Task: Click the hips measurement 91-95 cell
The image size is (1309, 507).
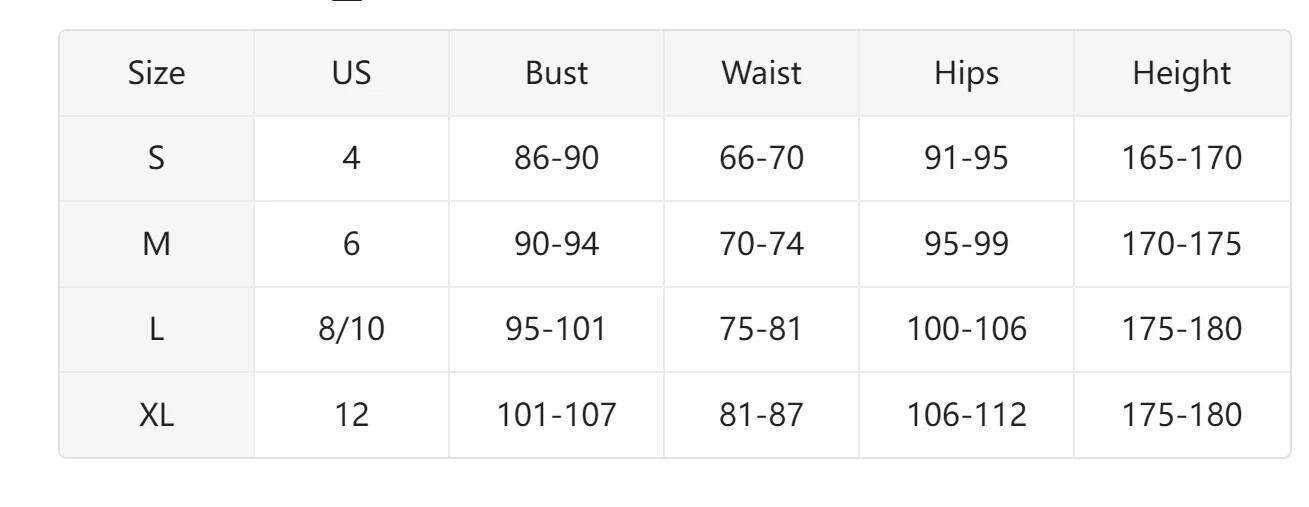Action: [x=966, y=158]
